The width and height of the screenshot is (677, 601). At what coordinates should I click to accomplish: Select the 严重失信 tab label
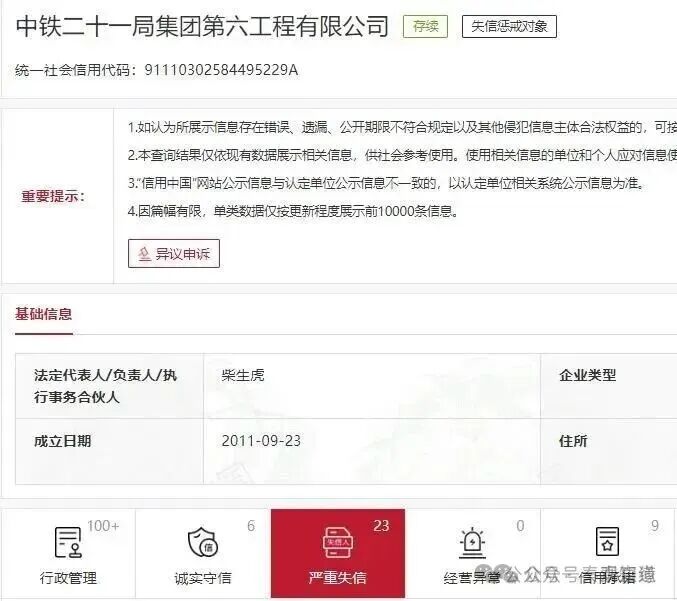[338, 578]
